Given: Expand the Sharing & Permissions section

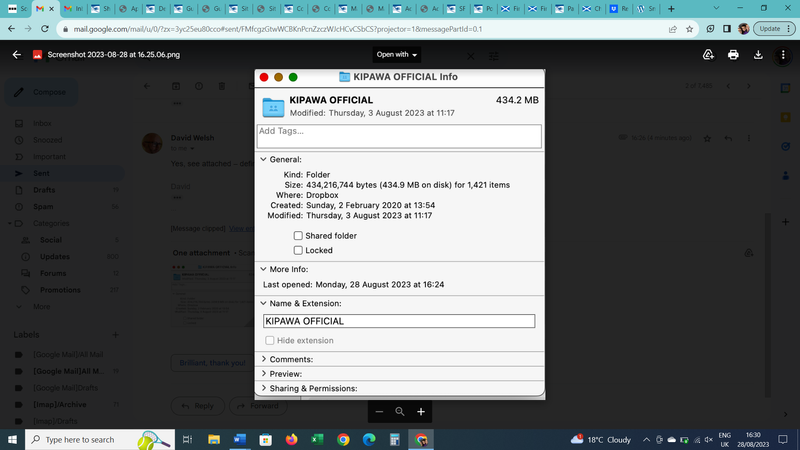Looking at the screenshot, I should pyautogui.click(x=263, y=388).
